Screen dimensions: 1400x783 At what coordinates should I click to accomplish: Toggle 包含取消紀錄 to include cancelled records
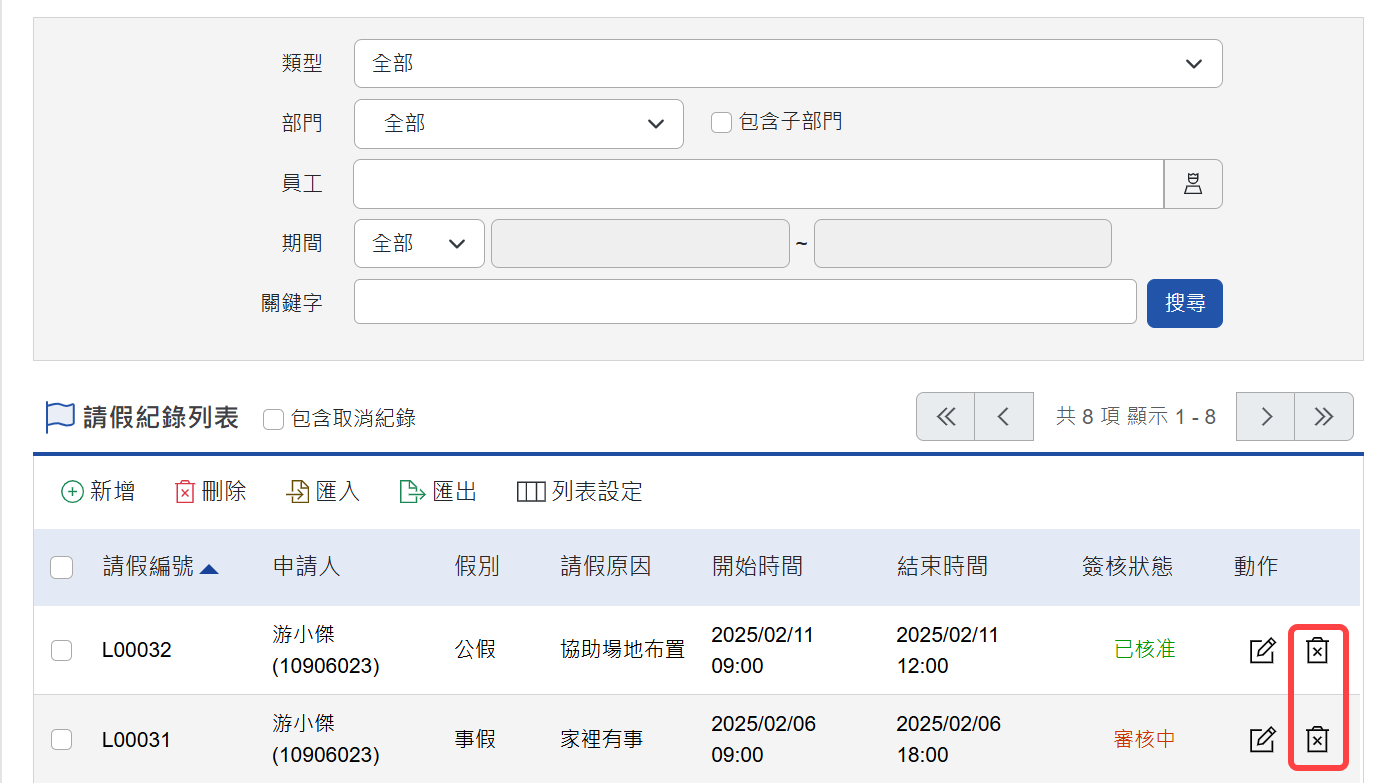coord(273,419)
